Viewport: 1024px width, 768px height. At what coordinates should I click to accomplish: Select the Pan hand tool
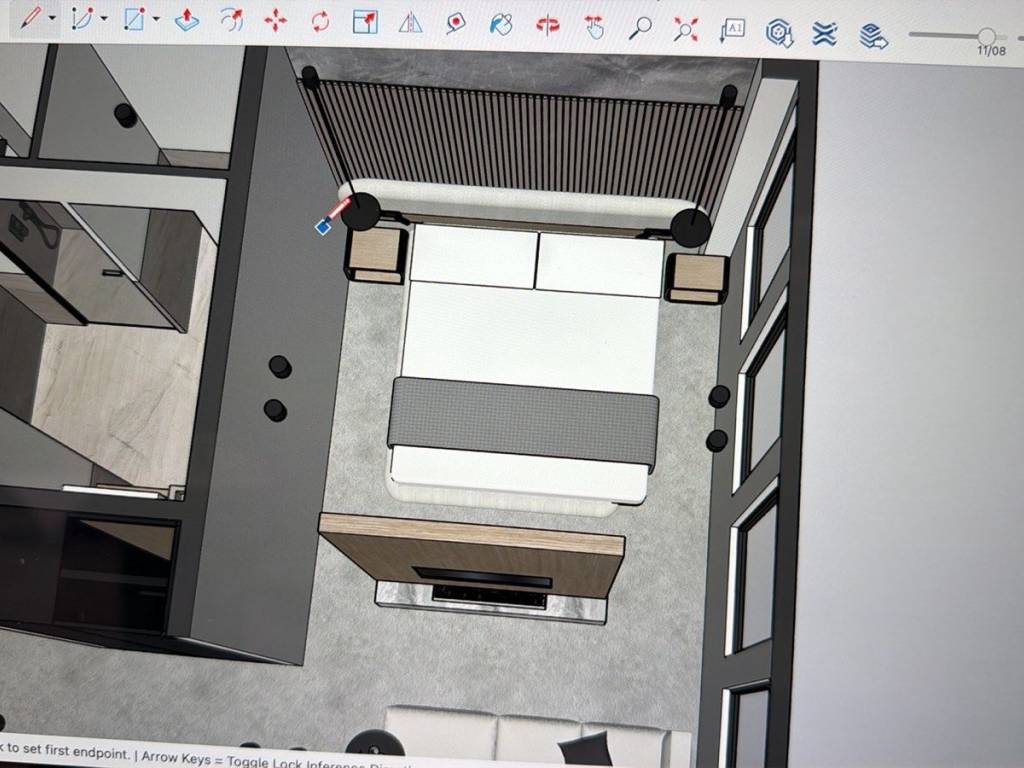click(594, 27)
